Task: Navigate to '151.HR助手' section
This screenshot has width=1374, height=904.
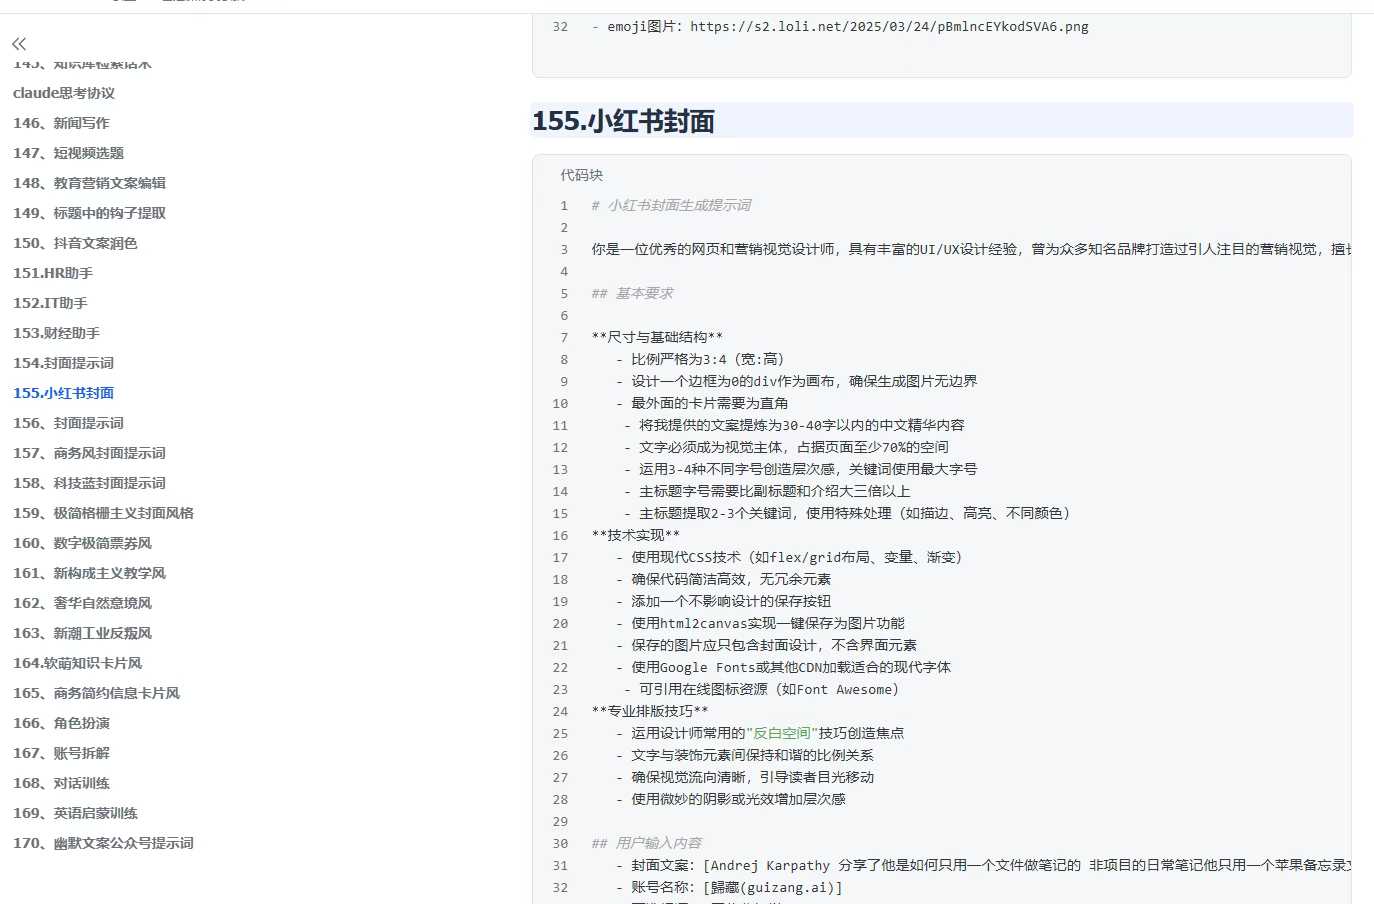Action: pyautogui.click(x=53, y=273)
